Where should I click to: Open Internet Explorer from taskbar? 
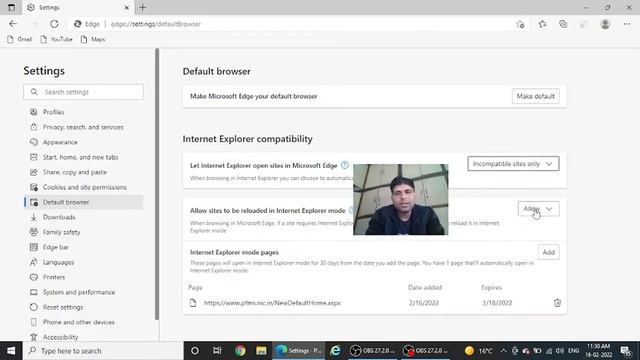pyautogui.click(x=336, y=351)
